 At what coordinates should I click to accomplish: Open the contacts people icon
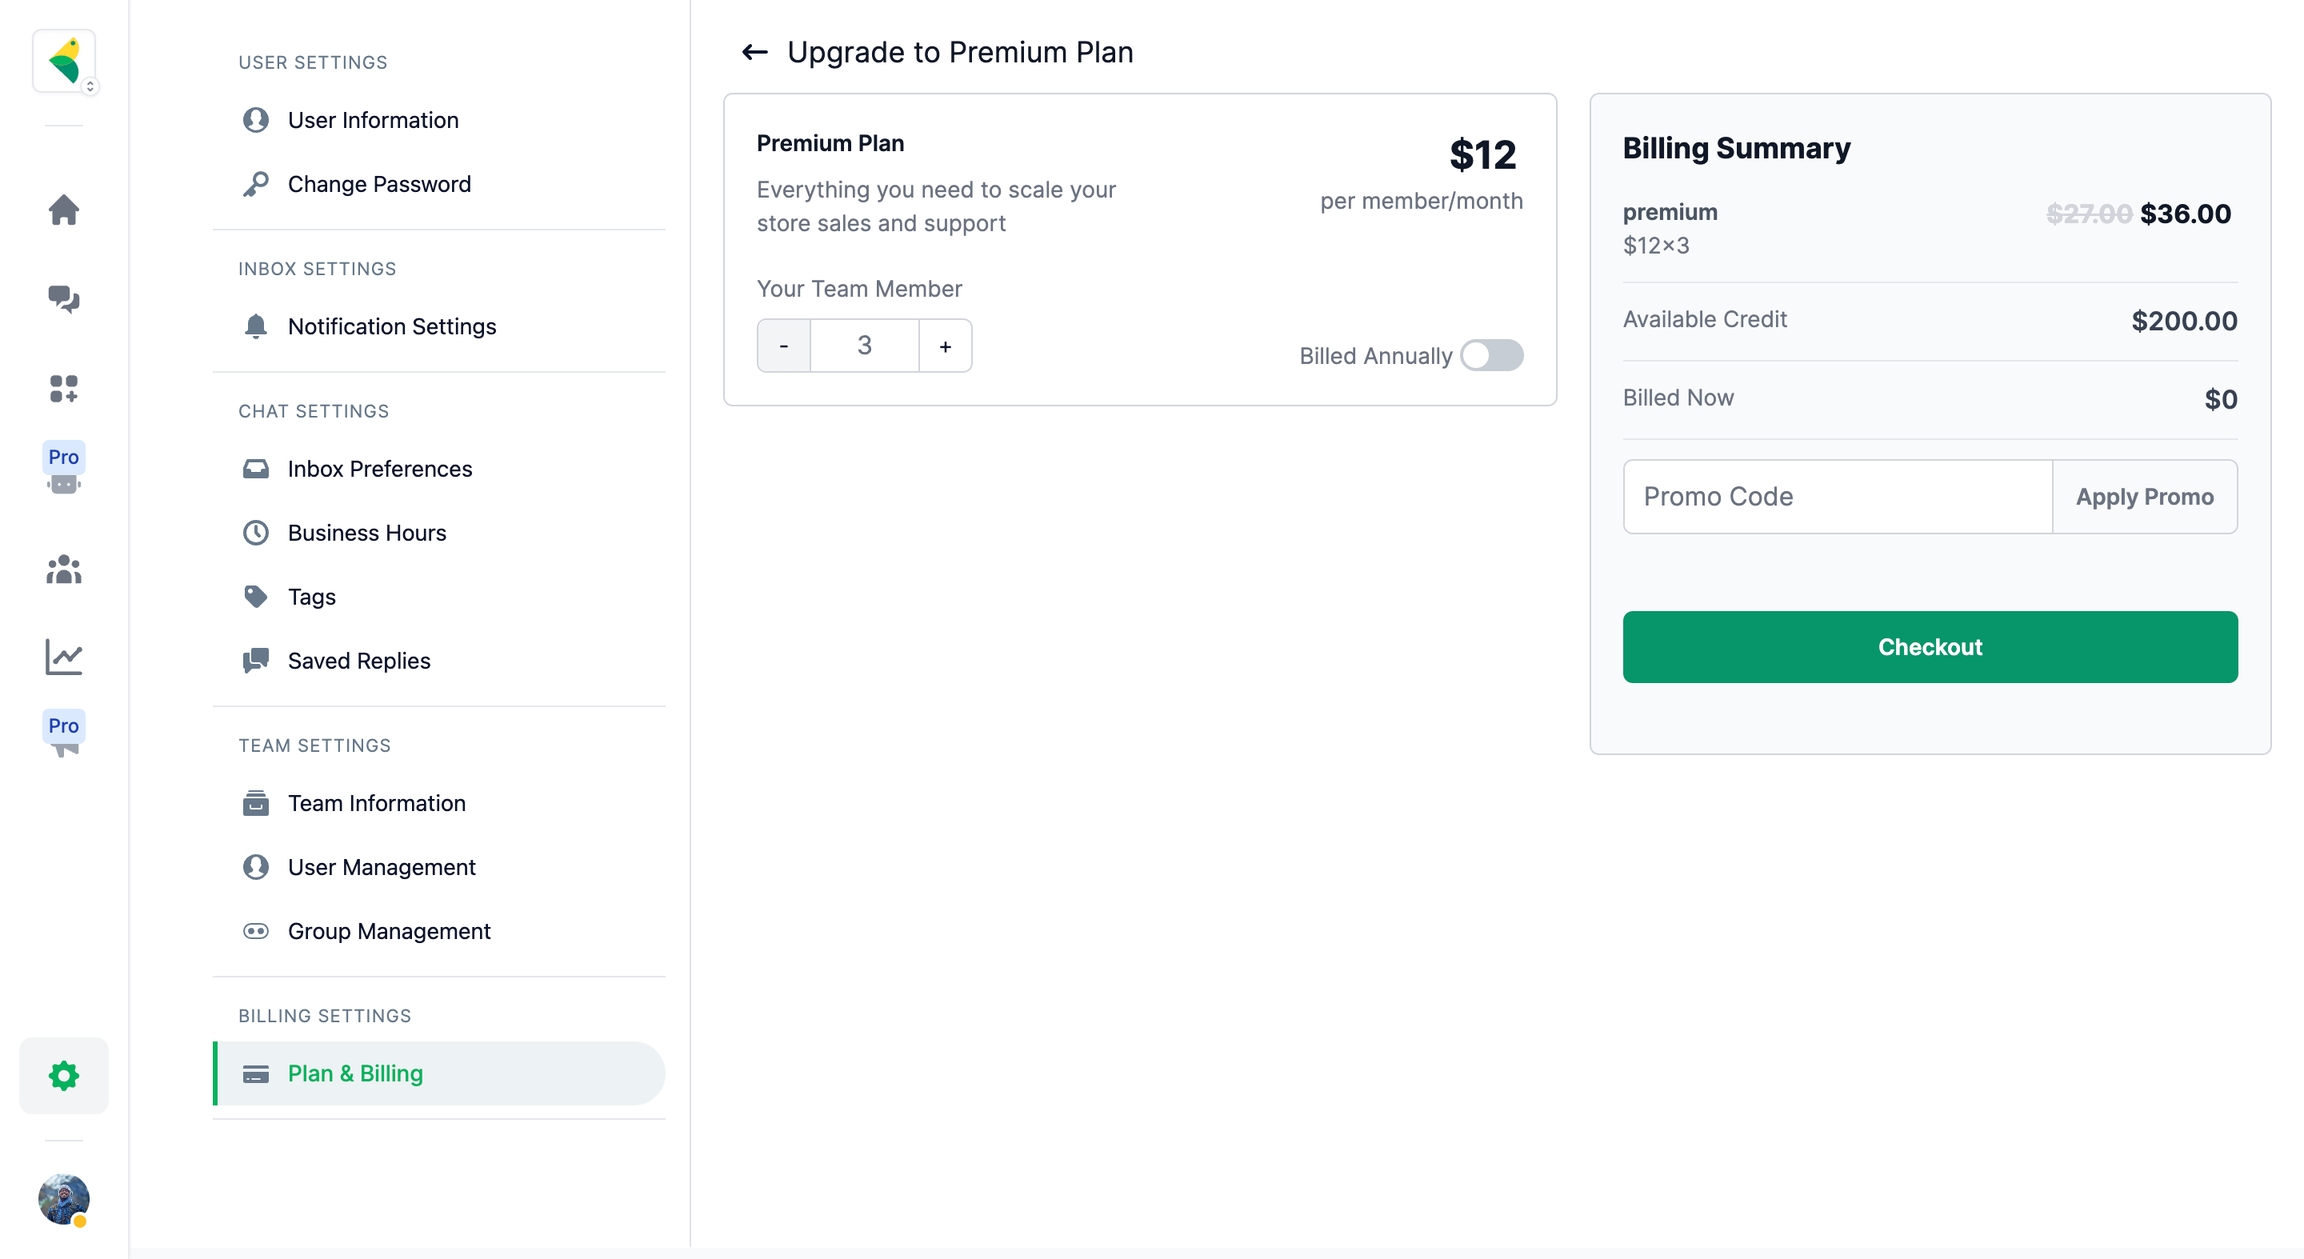64,569
